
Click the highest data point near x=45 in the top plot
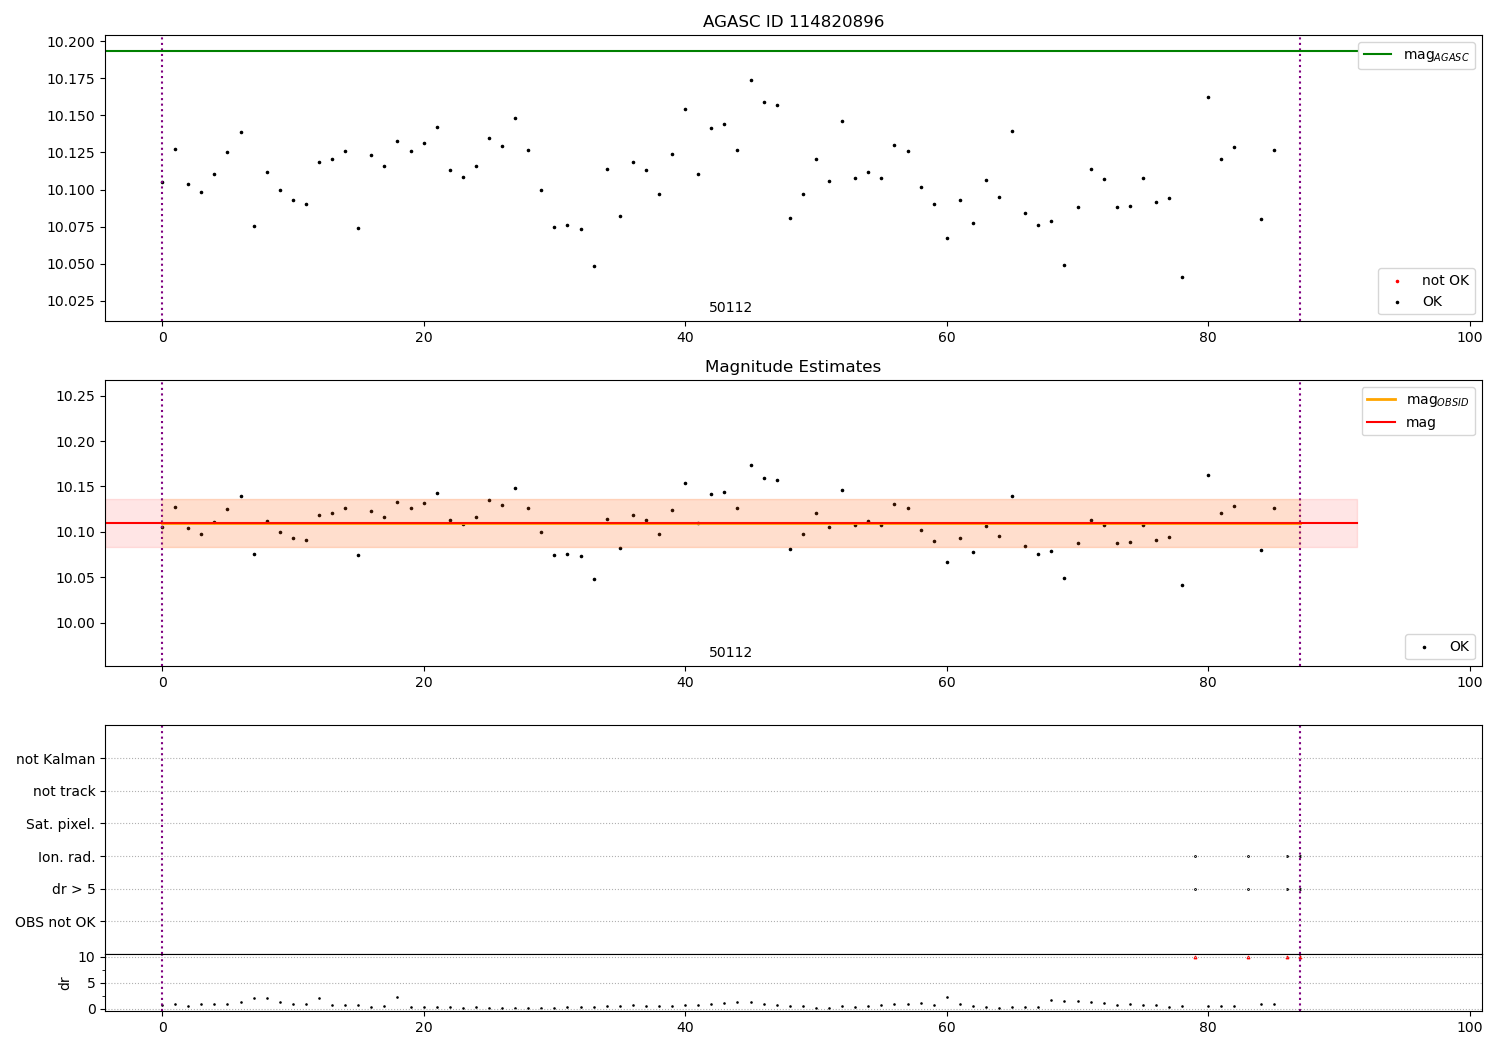pyautogui.click(x=751, y=80)
